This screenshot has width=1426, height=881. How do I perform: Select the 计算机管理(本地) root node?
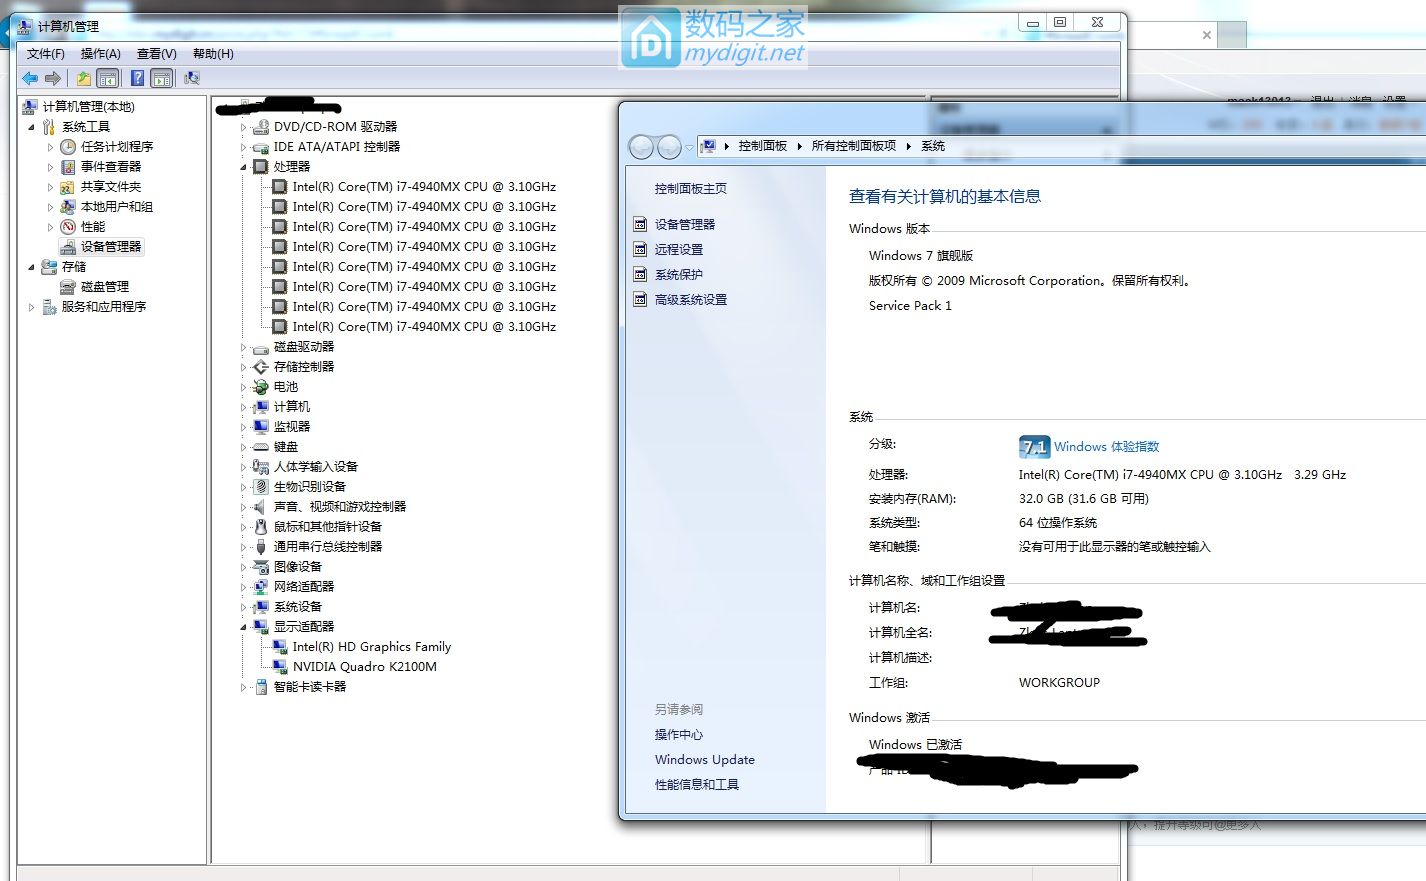[88, 106]
